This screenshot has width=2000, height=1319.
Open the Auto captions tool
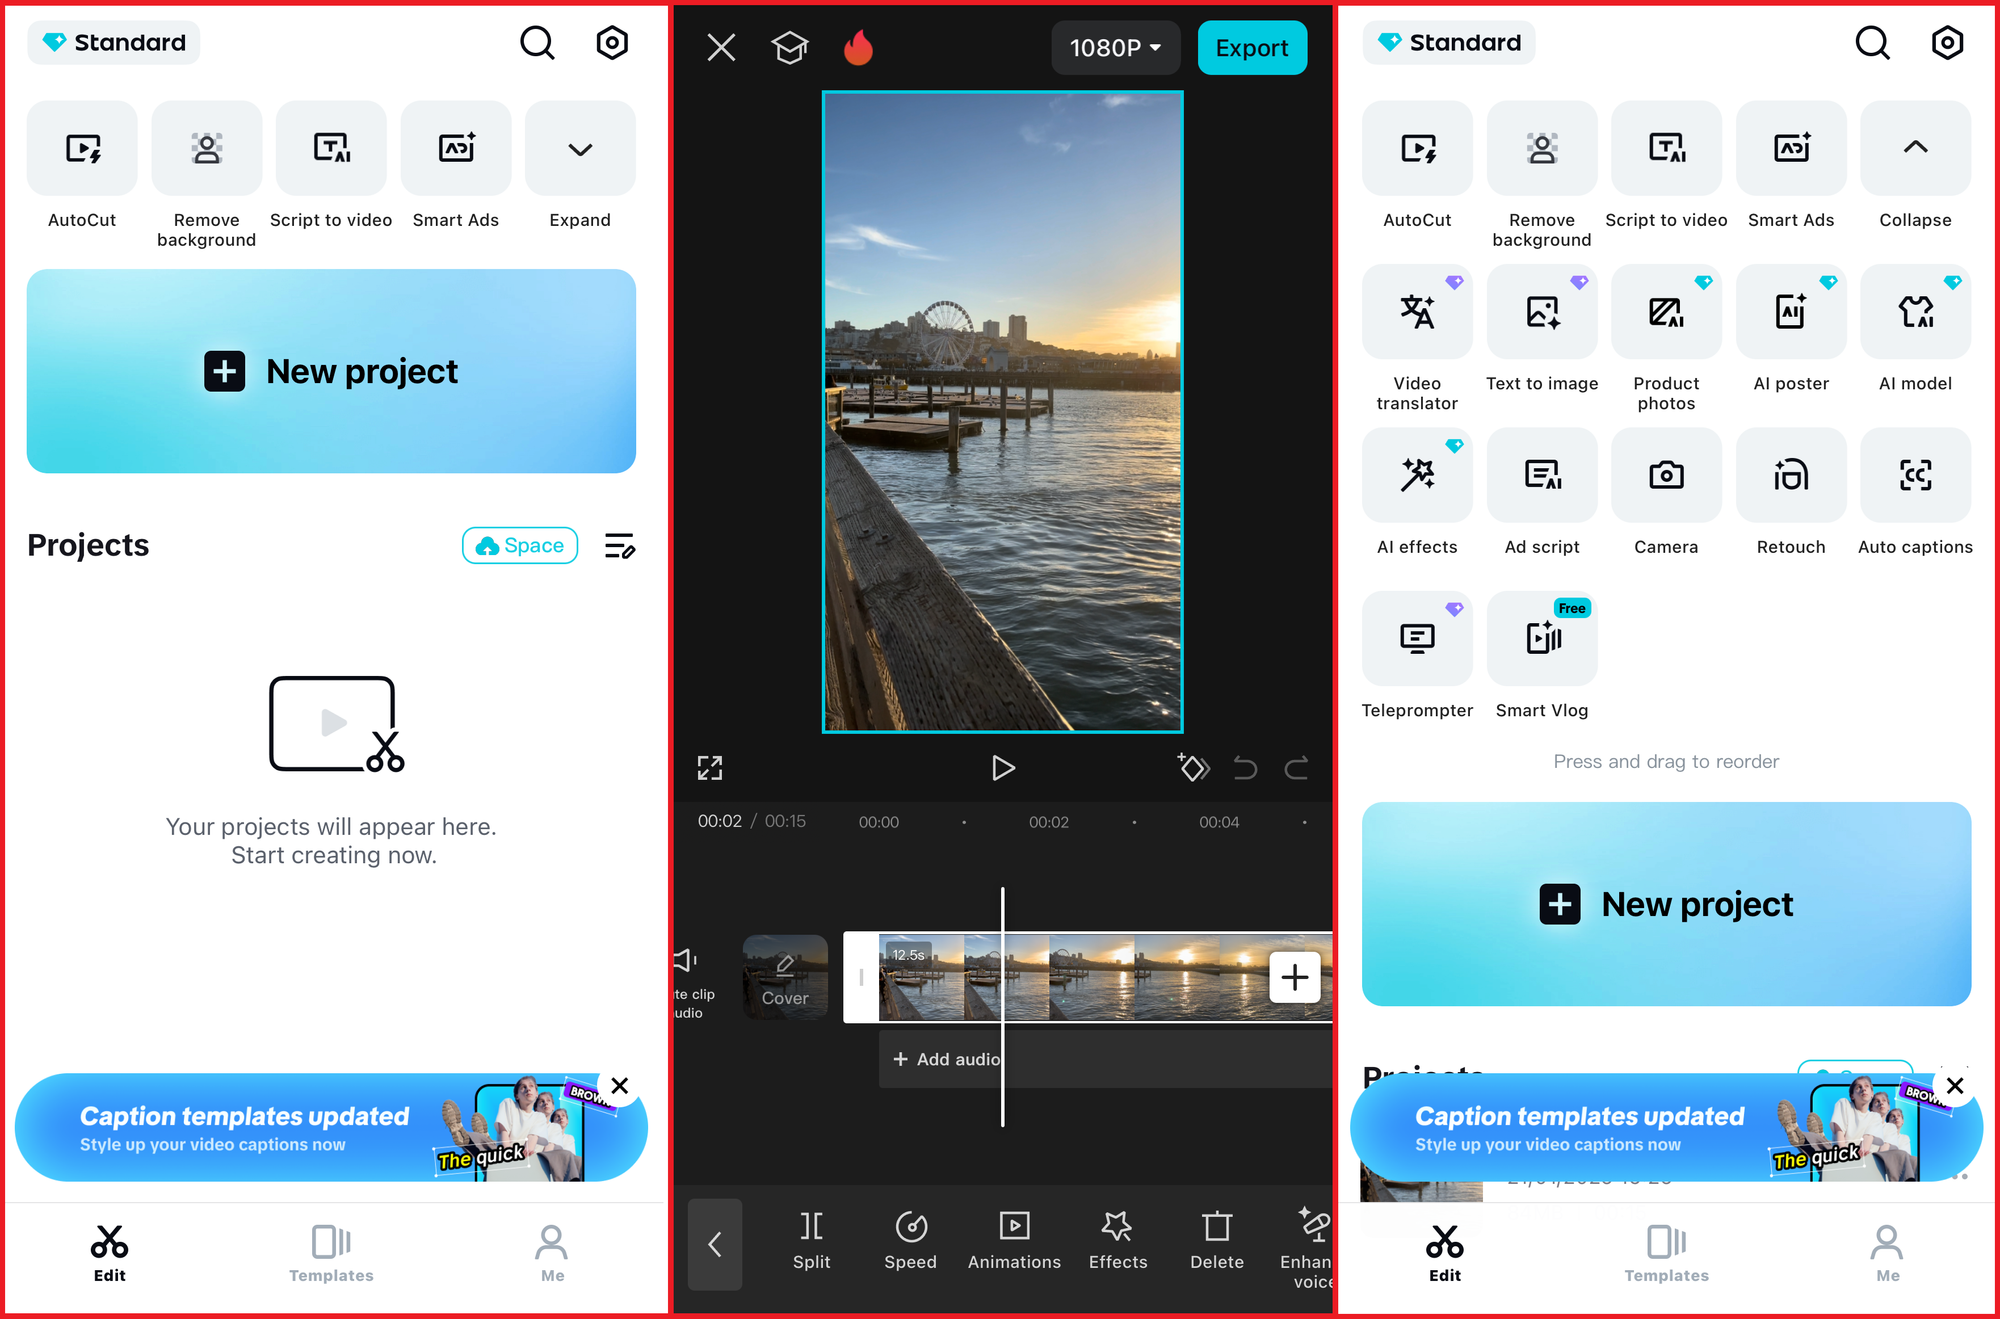click(x=1914, y=475)
